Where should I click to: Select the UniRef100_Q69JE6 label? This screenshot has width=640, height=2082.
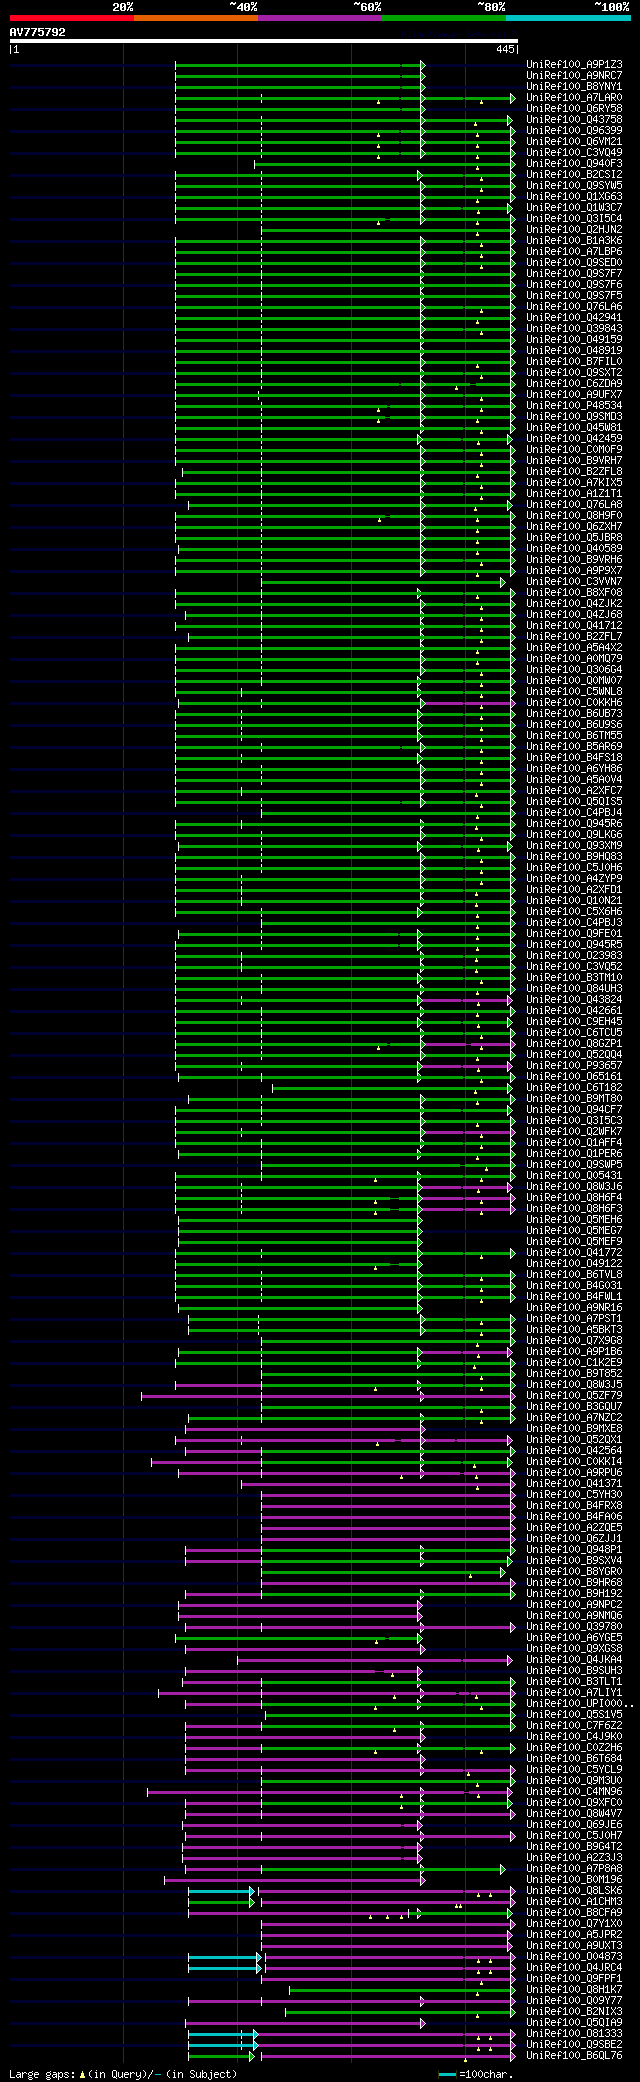click(x=574, y=1824)
